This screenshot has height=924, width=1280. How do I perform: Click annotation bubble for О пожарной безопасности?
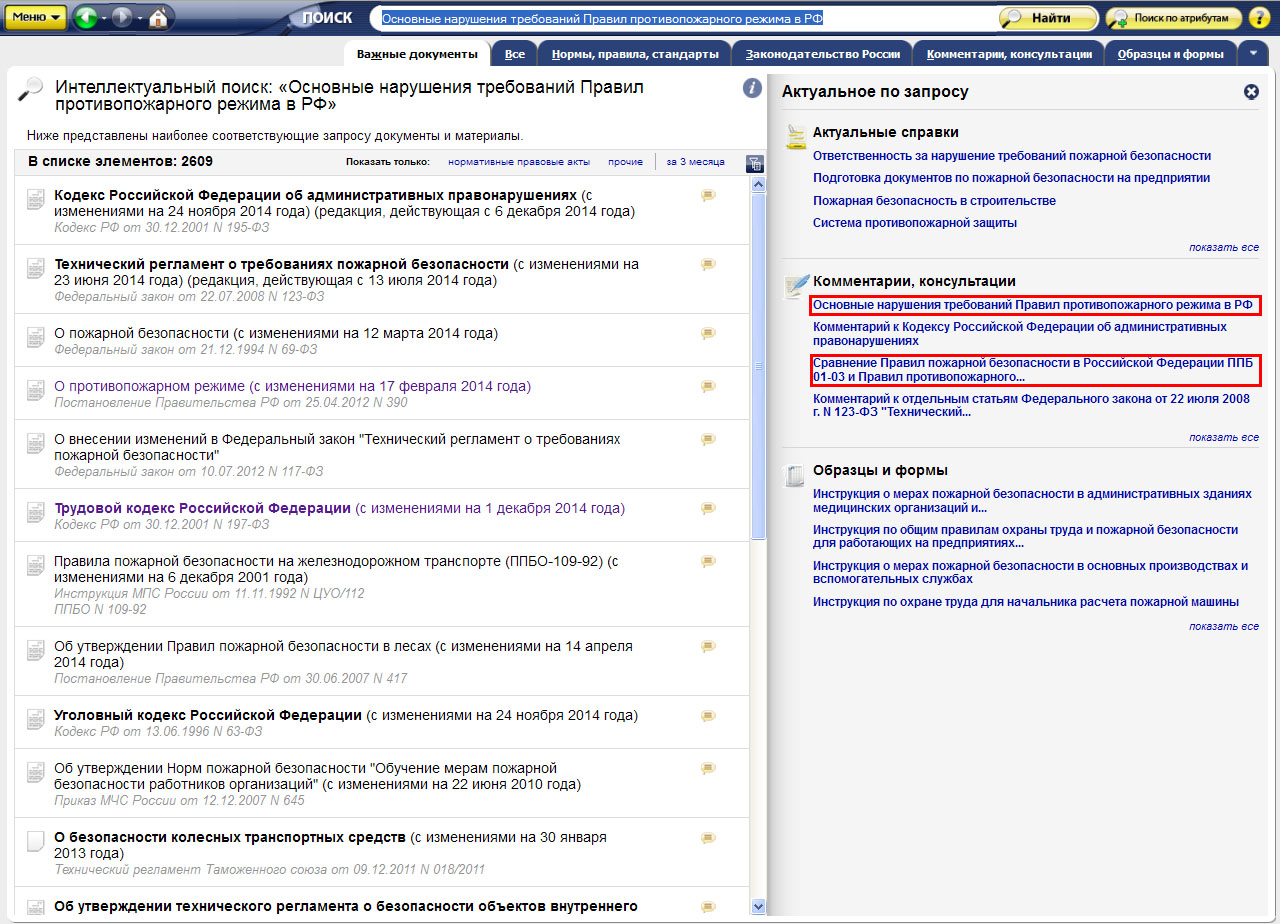click(709, 334)
